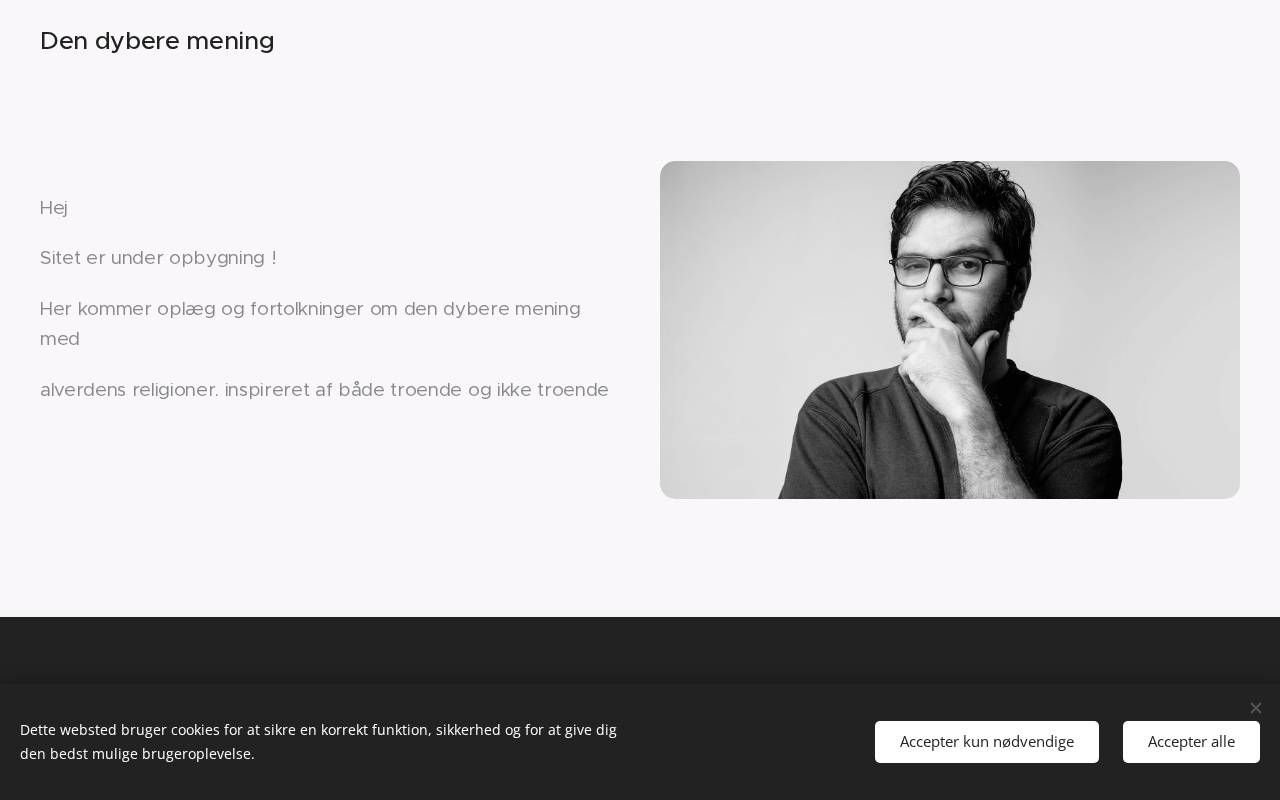Click the 'alverdens religioner' text line
This screenshot has width=1280, height=800.
click(324, 390)
